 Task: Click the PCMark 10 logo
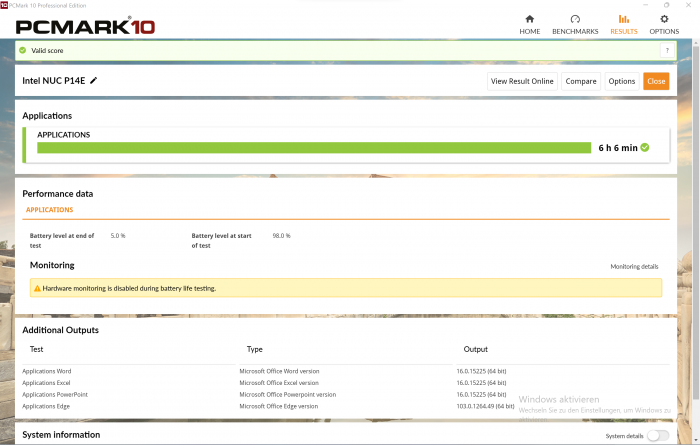point(78,26)
